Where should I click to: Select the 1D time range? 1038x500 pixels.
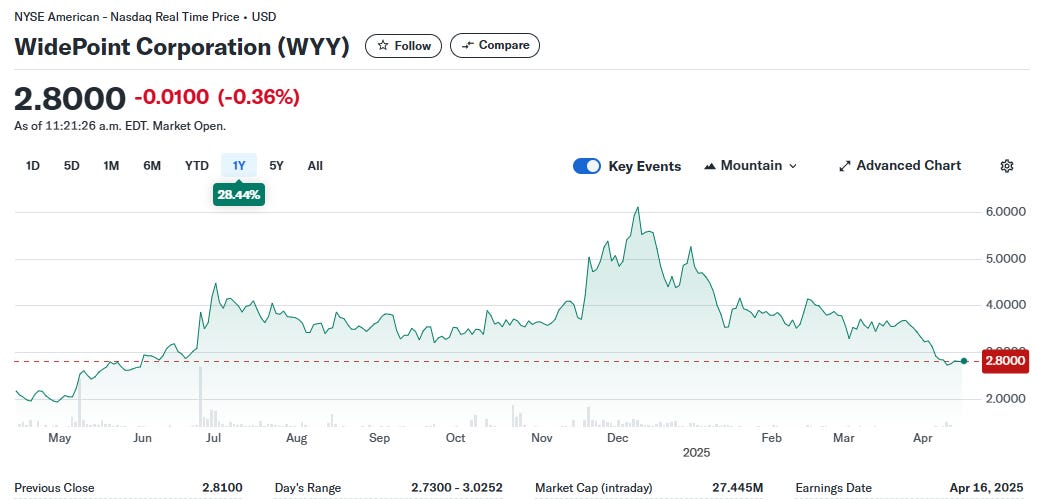[32, 166]
